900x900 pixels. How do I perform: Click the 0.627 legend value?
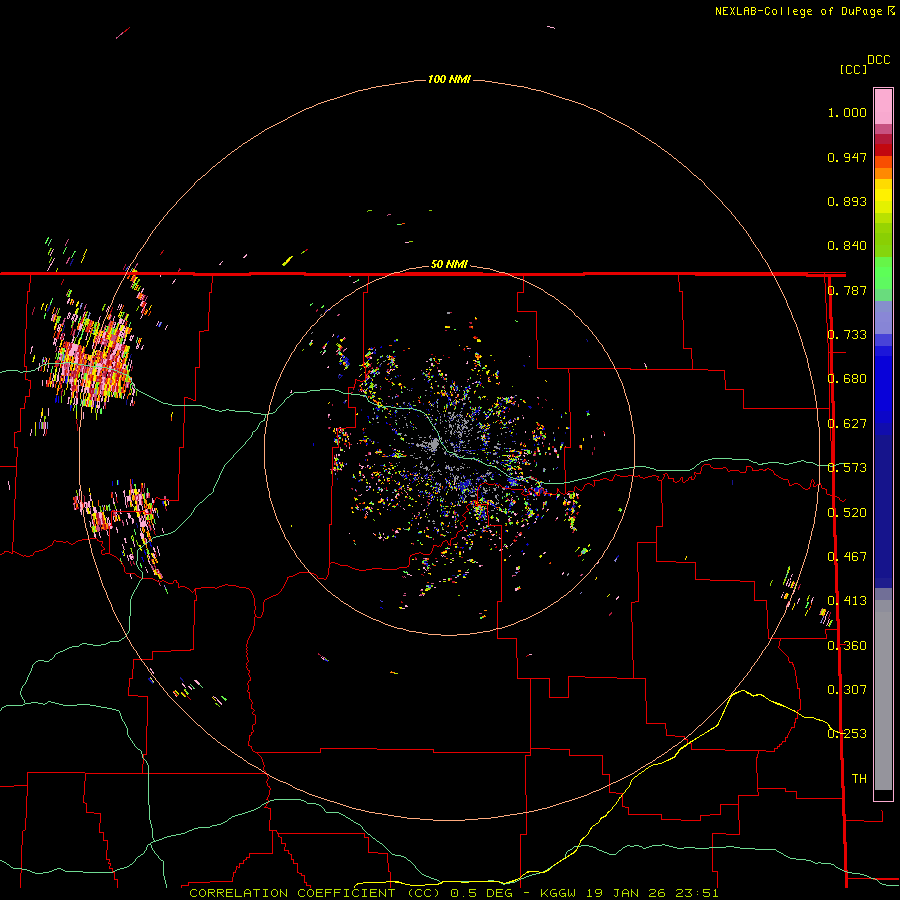(x=847, y=424)
